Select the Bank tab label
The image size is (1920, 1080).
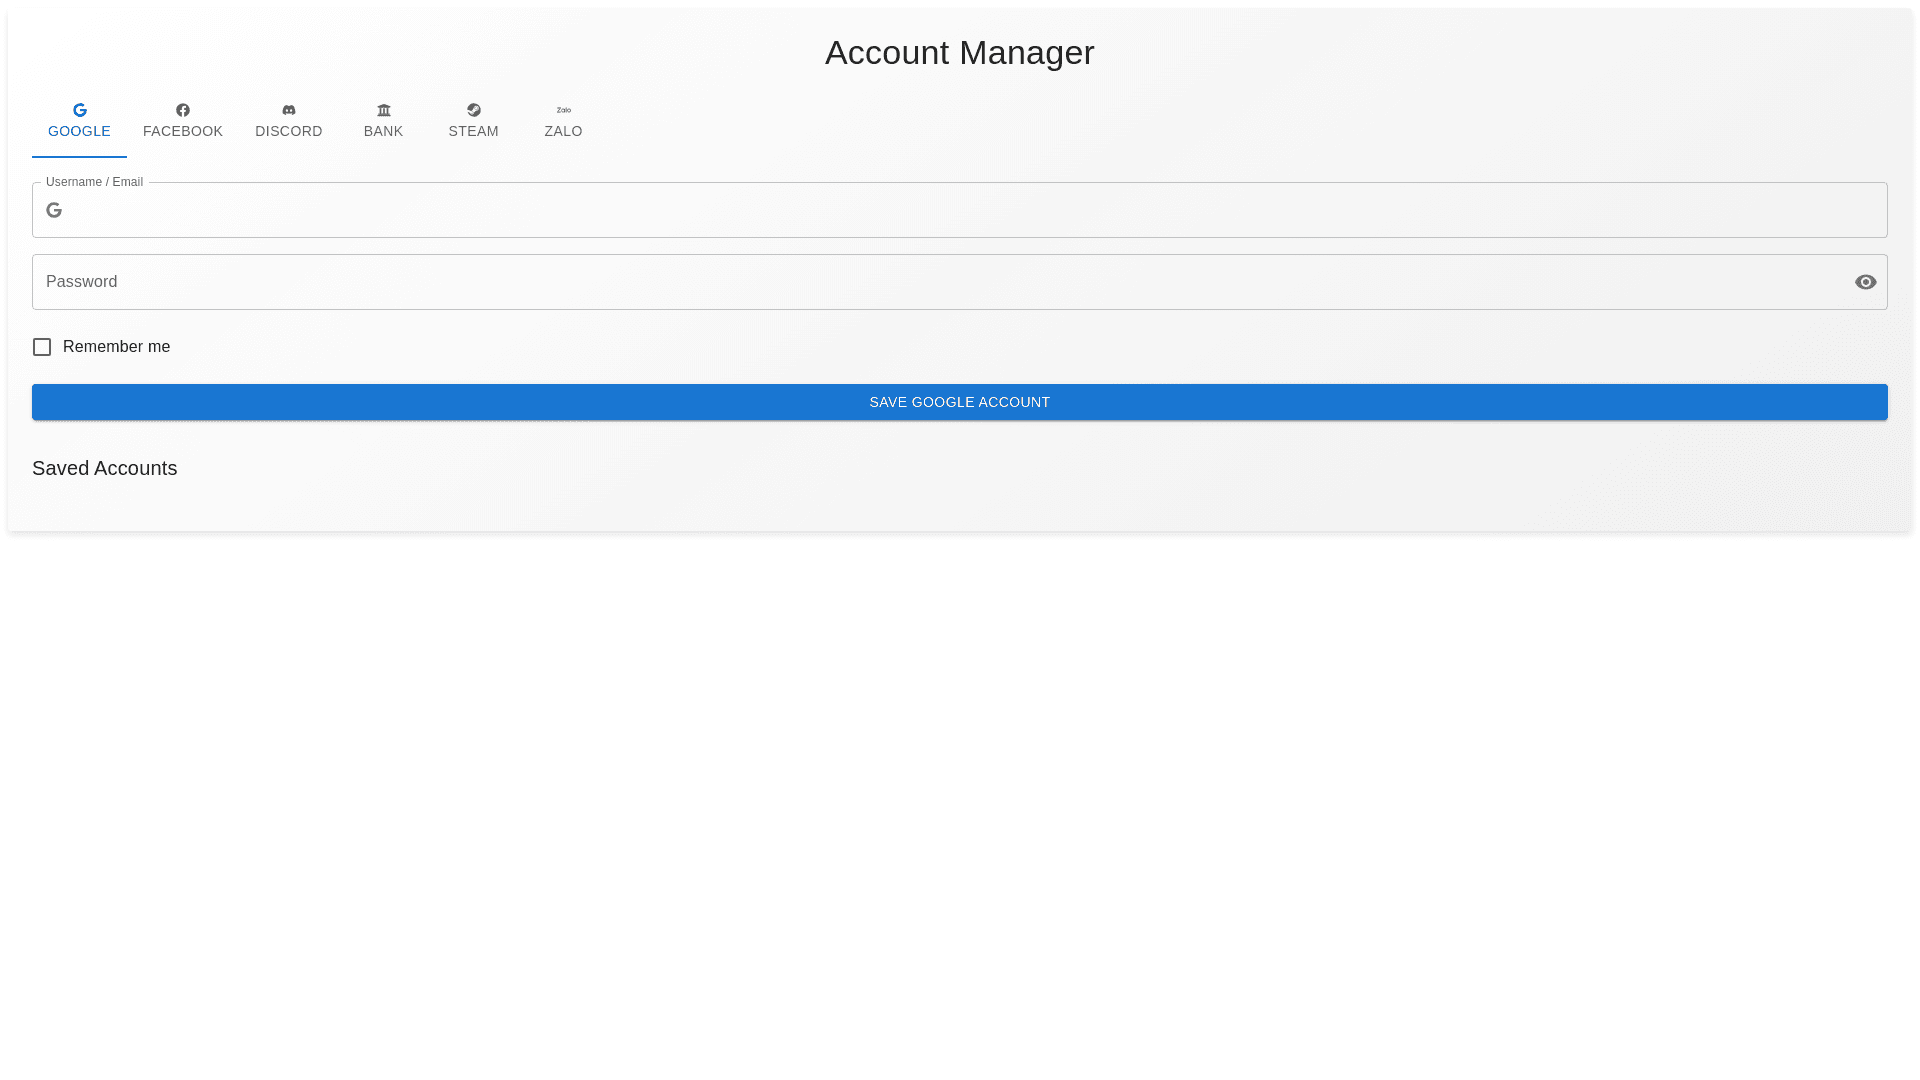click(x=384, y=131)
